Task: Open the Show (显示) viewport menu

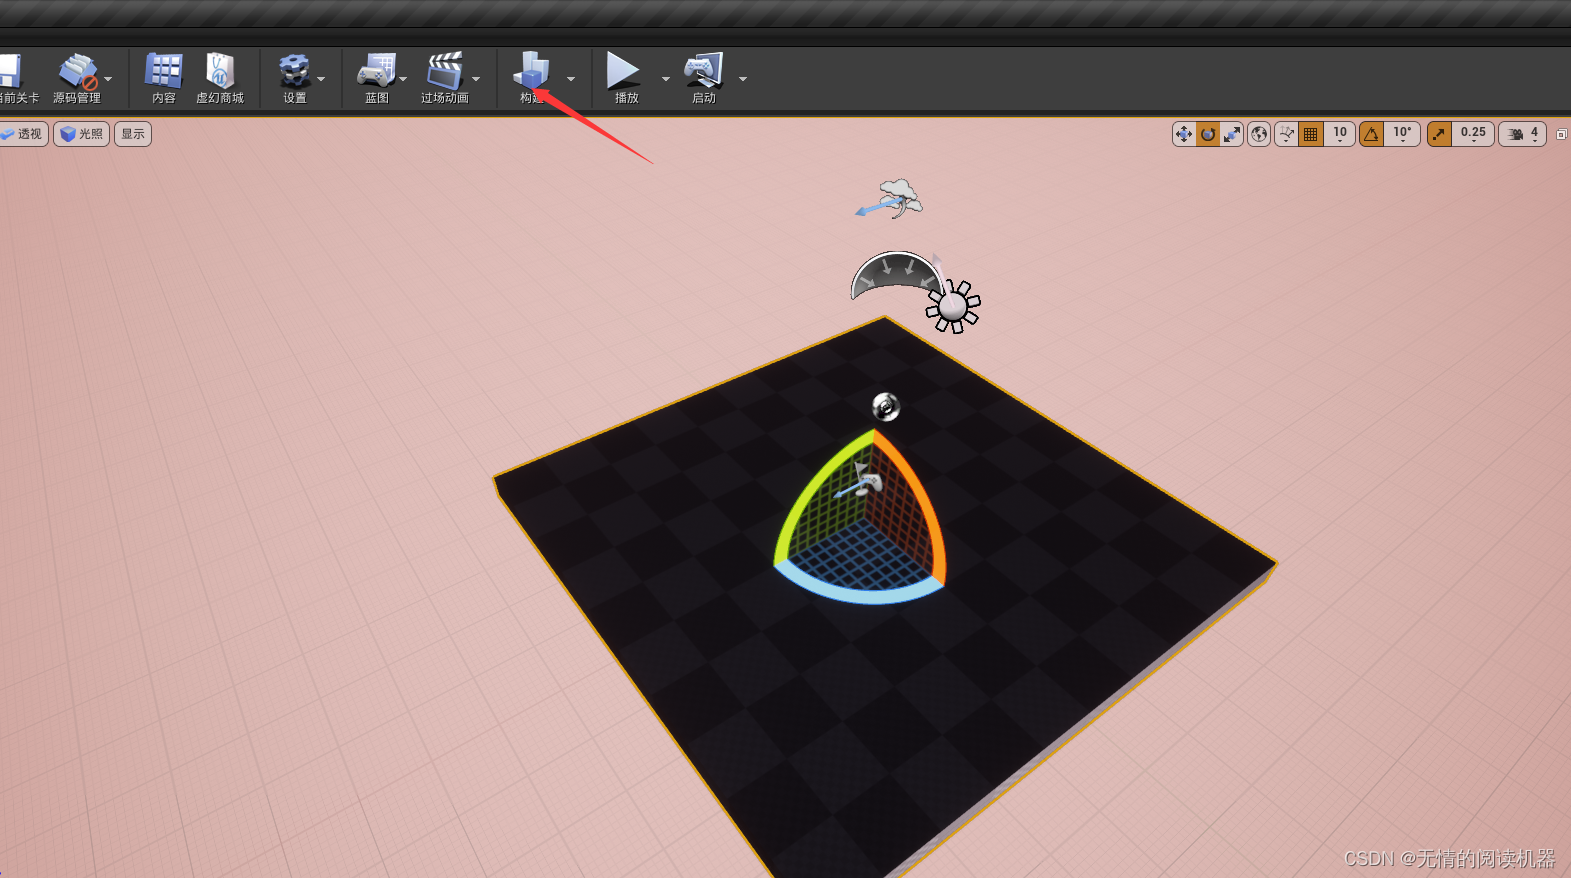Action: pos(133,134)
